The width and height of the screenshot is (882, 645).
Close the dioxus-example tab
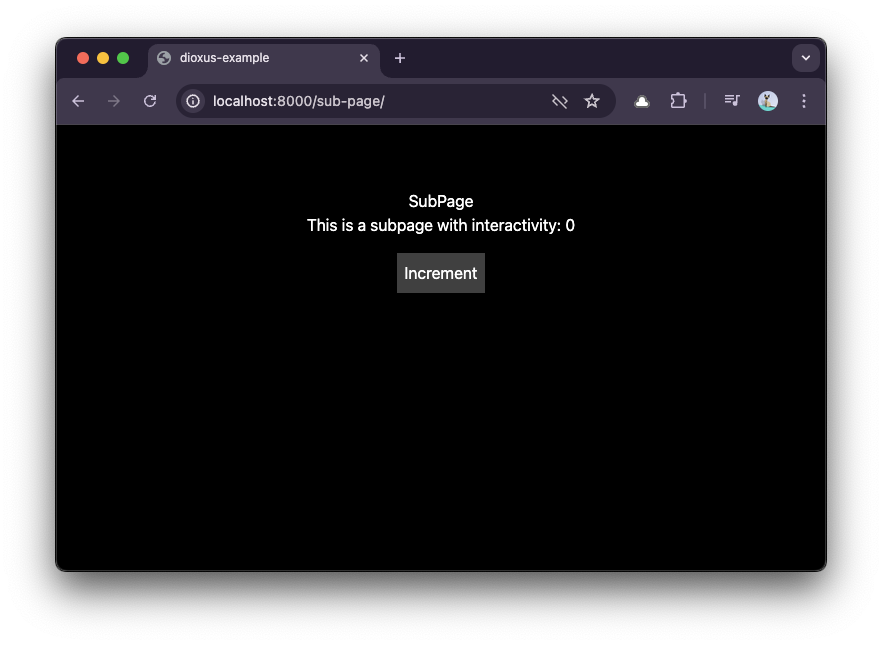pyautogui.click(x=364, y=58)
